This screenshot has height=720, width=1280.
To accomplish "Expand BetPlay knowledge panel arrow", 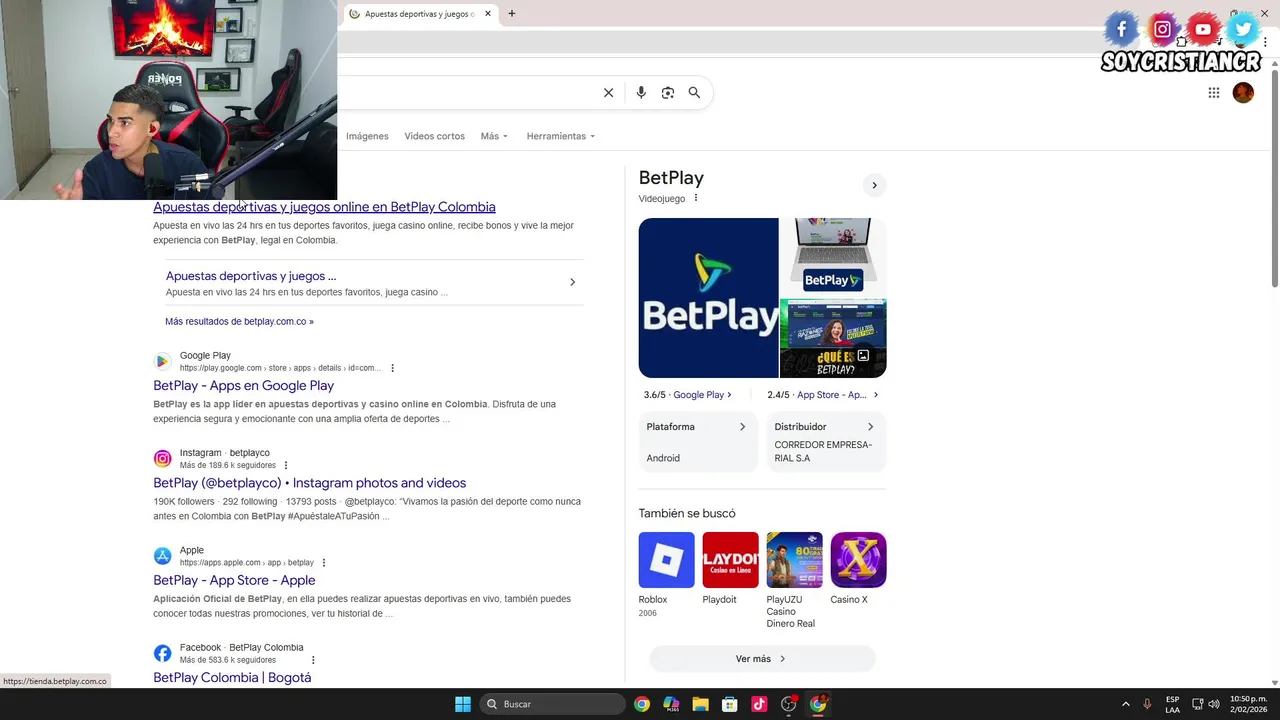I will (874, 185).
